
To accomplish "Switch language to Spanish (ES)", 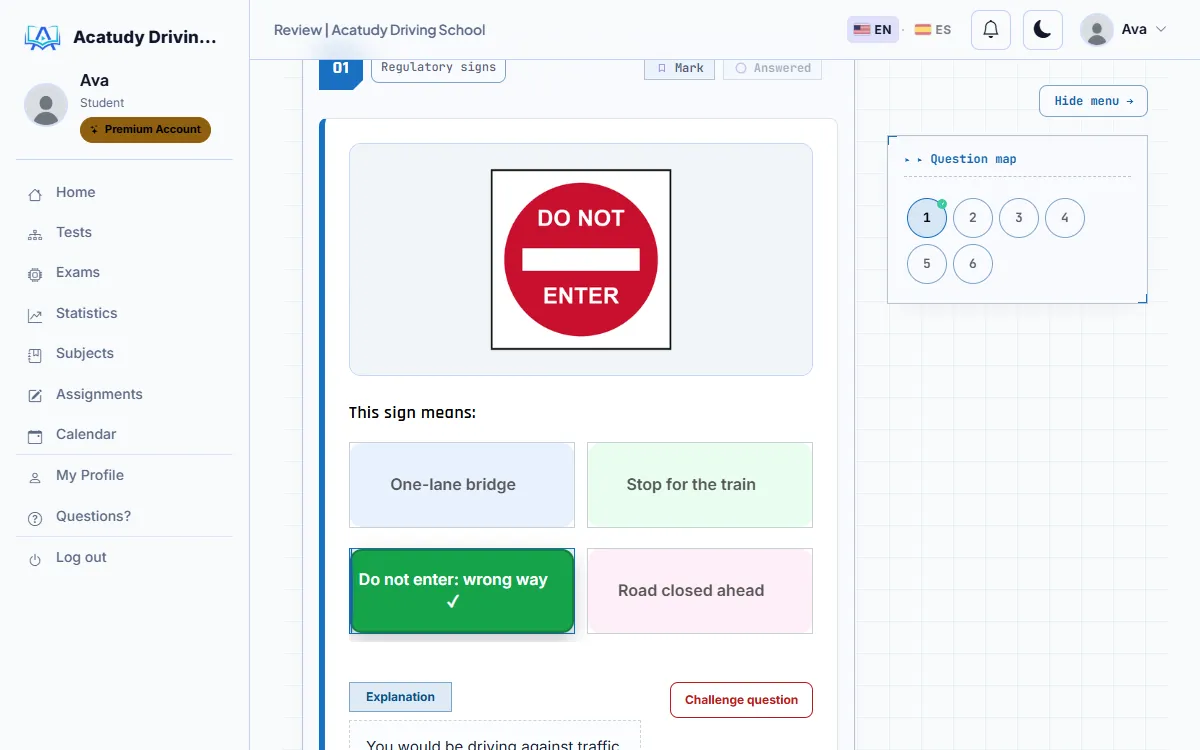I will [x=933, y=30].
